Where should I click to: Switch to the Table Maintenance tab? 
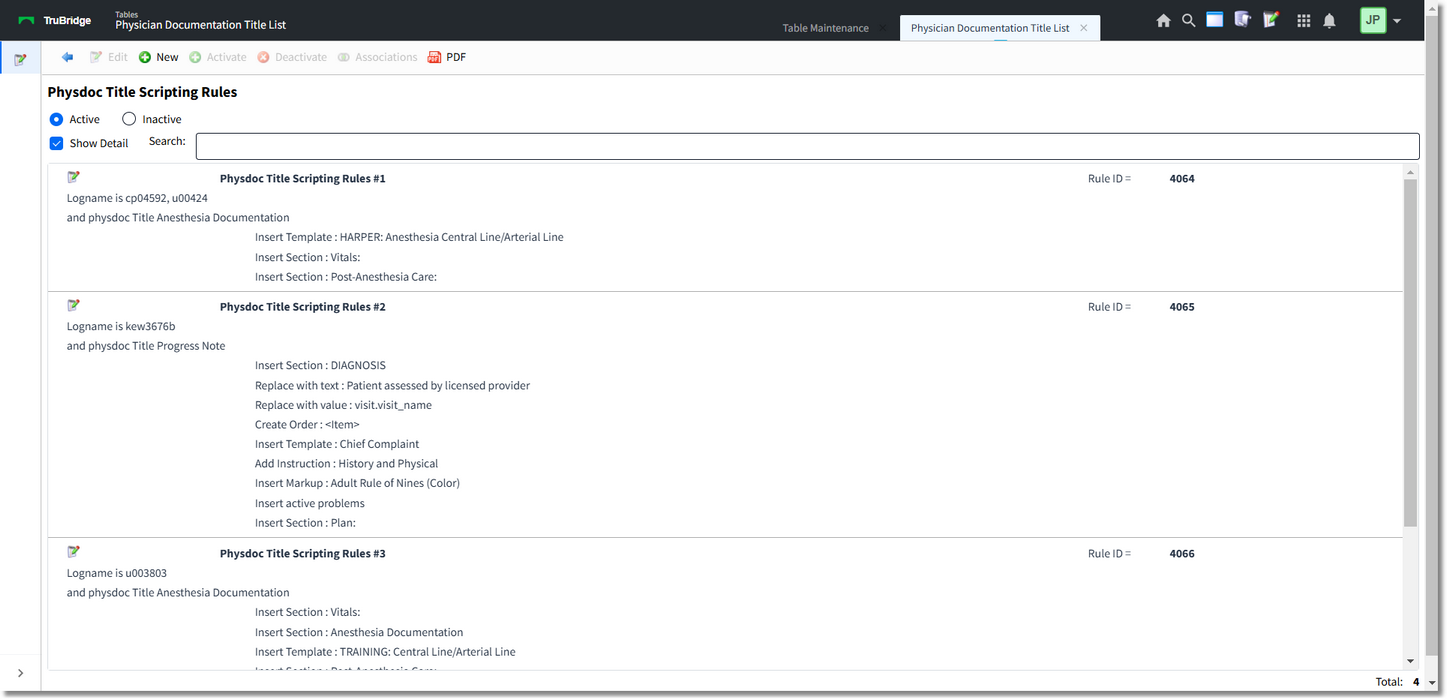(x=825, y=28)
